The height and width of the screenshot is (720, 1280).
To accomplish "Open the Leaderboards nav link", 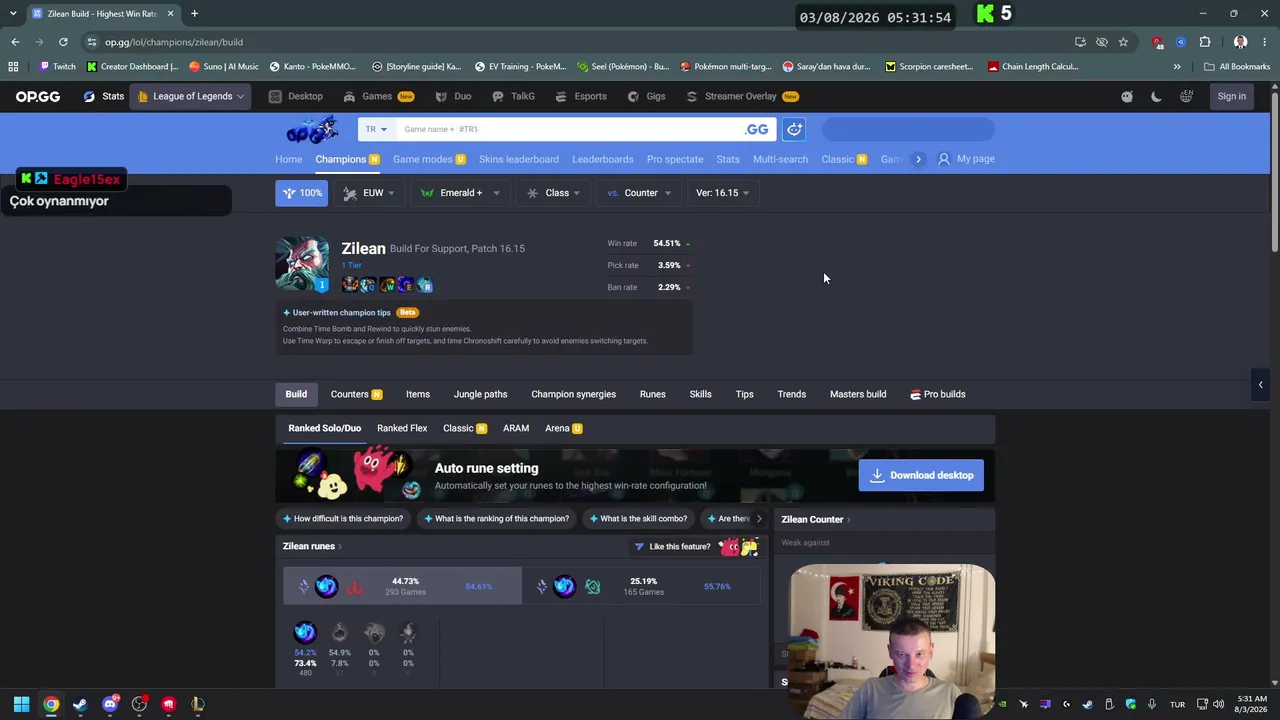I will pos(602,159).
